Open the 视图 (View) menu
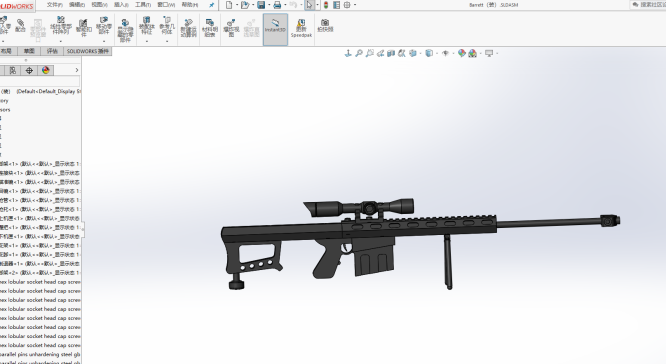 99,5
